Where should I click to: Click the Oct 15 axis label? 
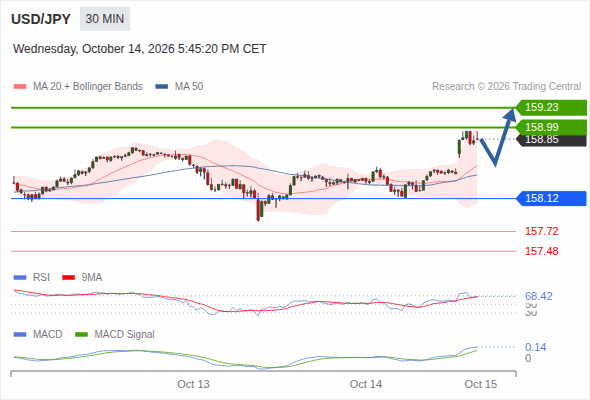(x=481, y=384)
